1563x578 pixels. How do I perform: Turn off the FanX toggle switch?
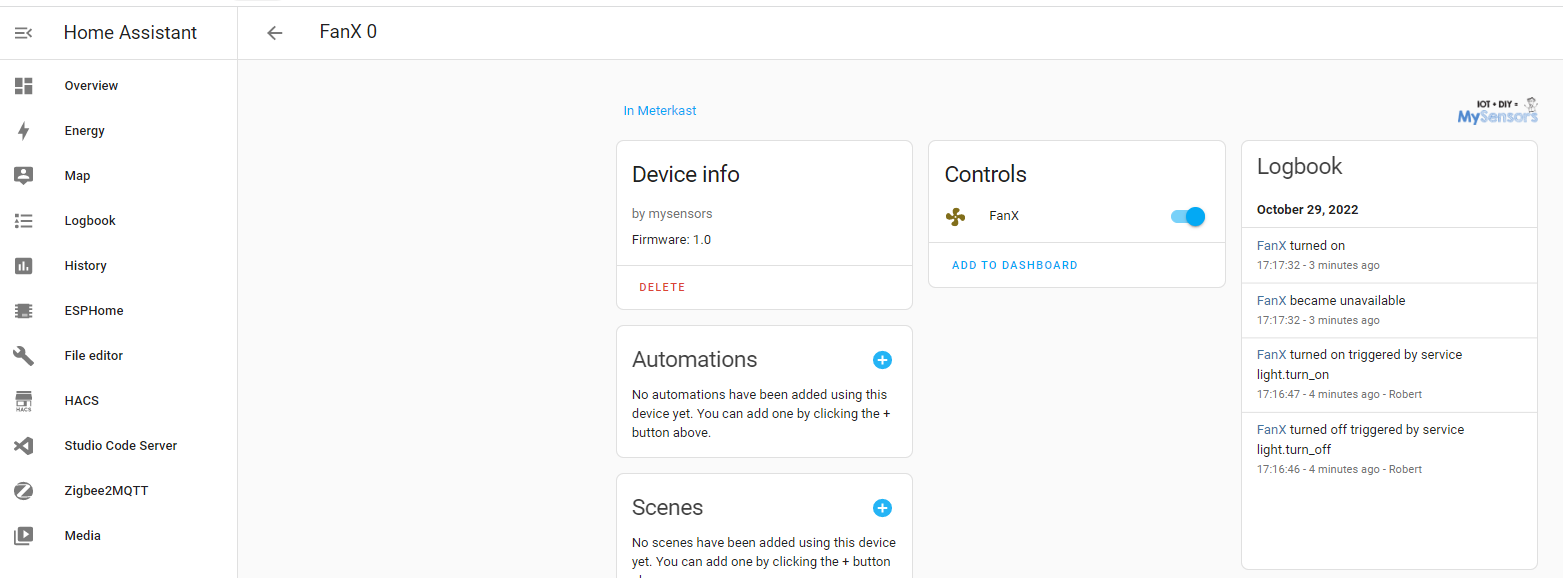[x=1188, y=216]
